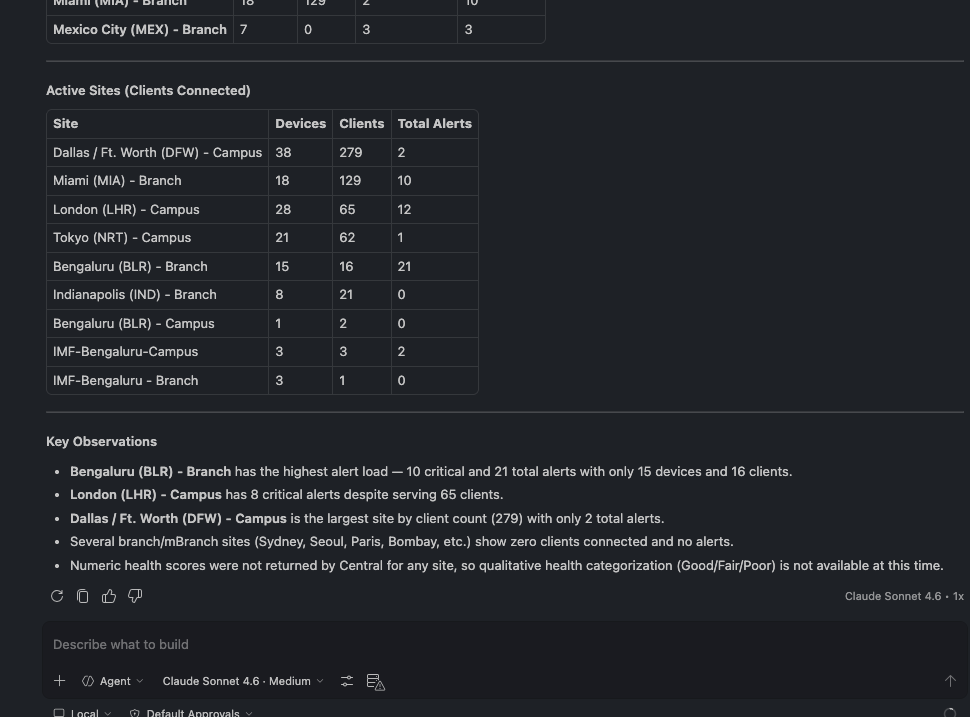
Task: Toggle the Agent mode brackets icon
Action: coord(87,681)
